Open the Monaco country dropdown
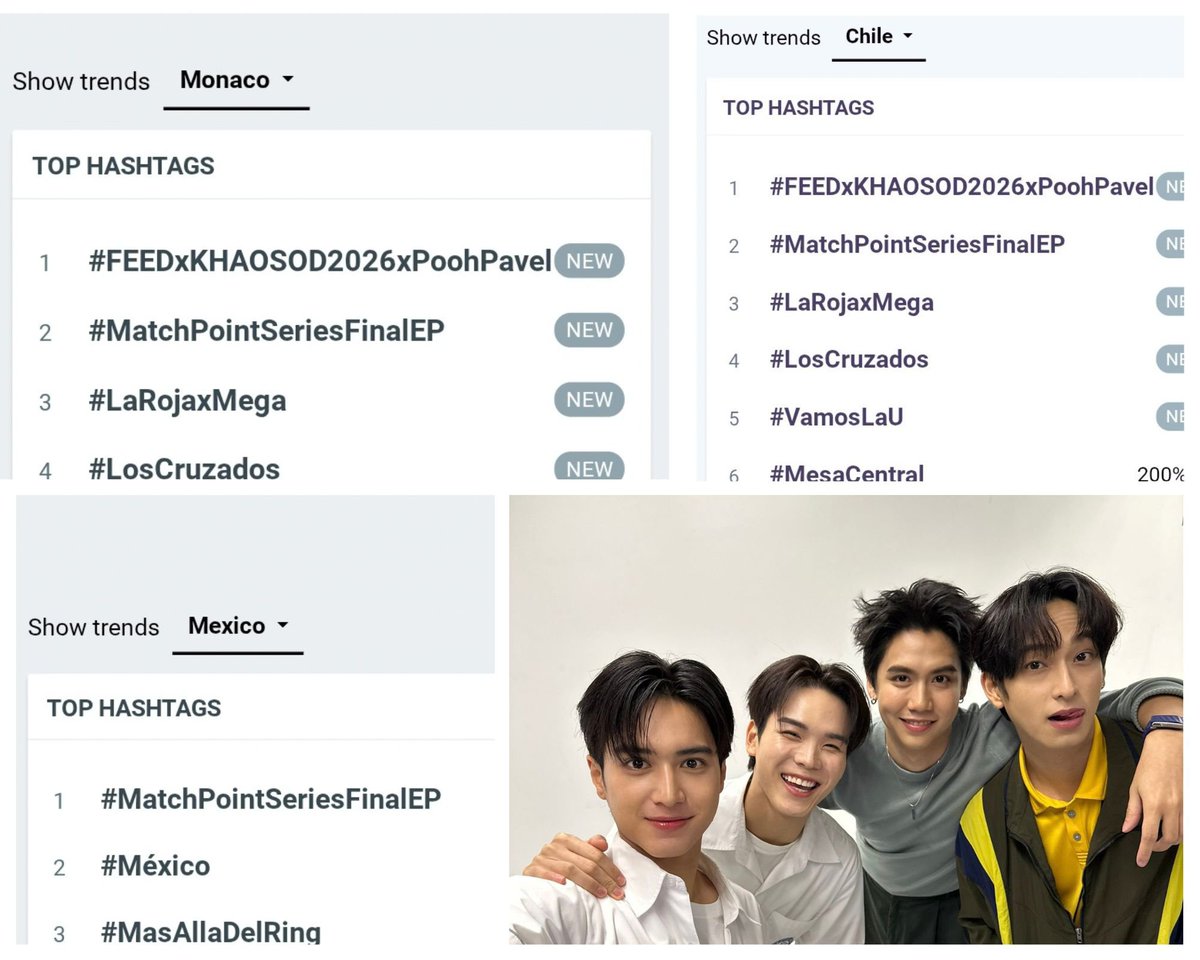 (x=236, y=80)
